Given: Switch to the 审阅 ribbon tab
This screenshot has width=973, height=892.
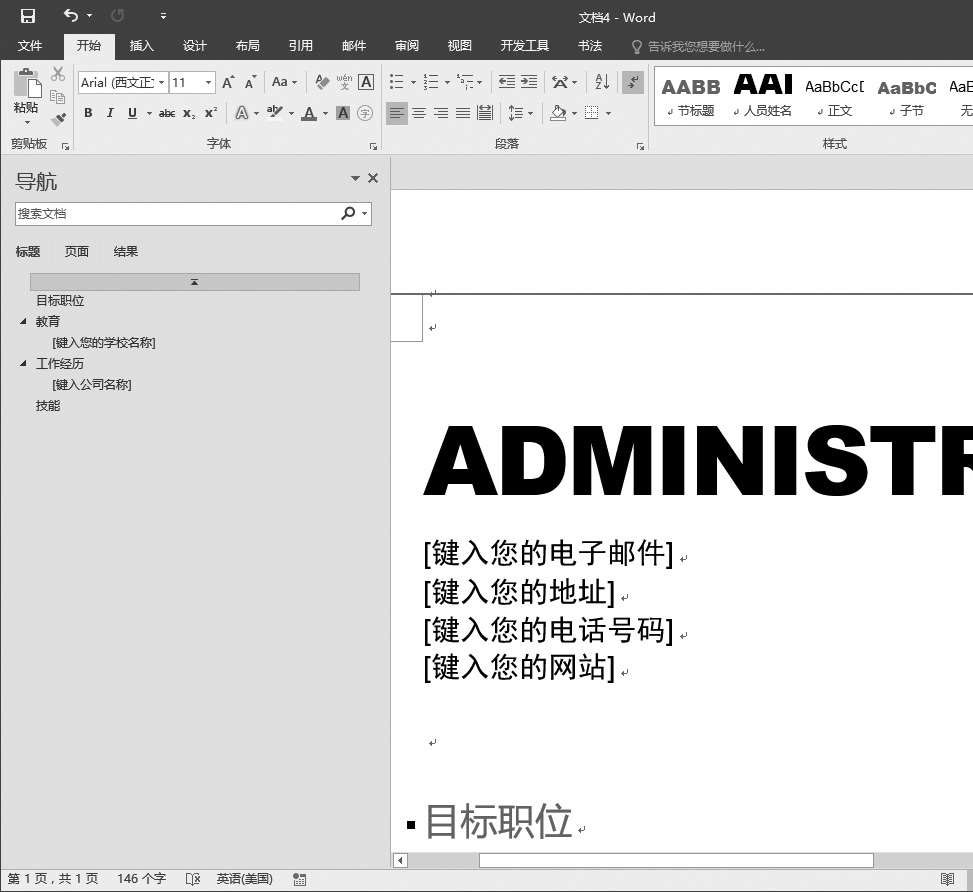Looking at the screenshot, I should tap(406, 46).
